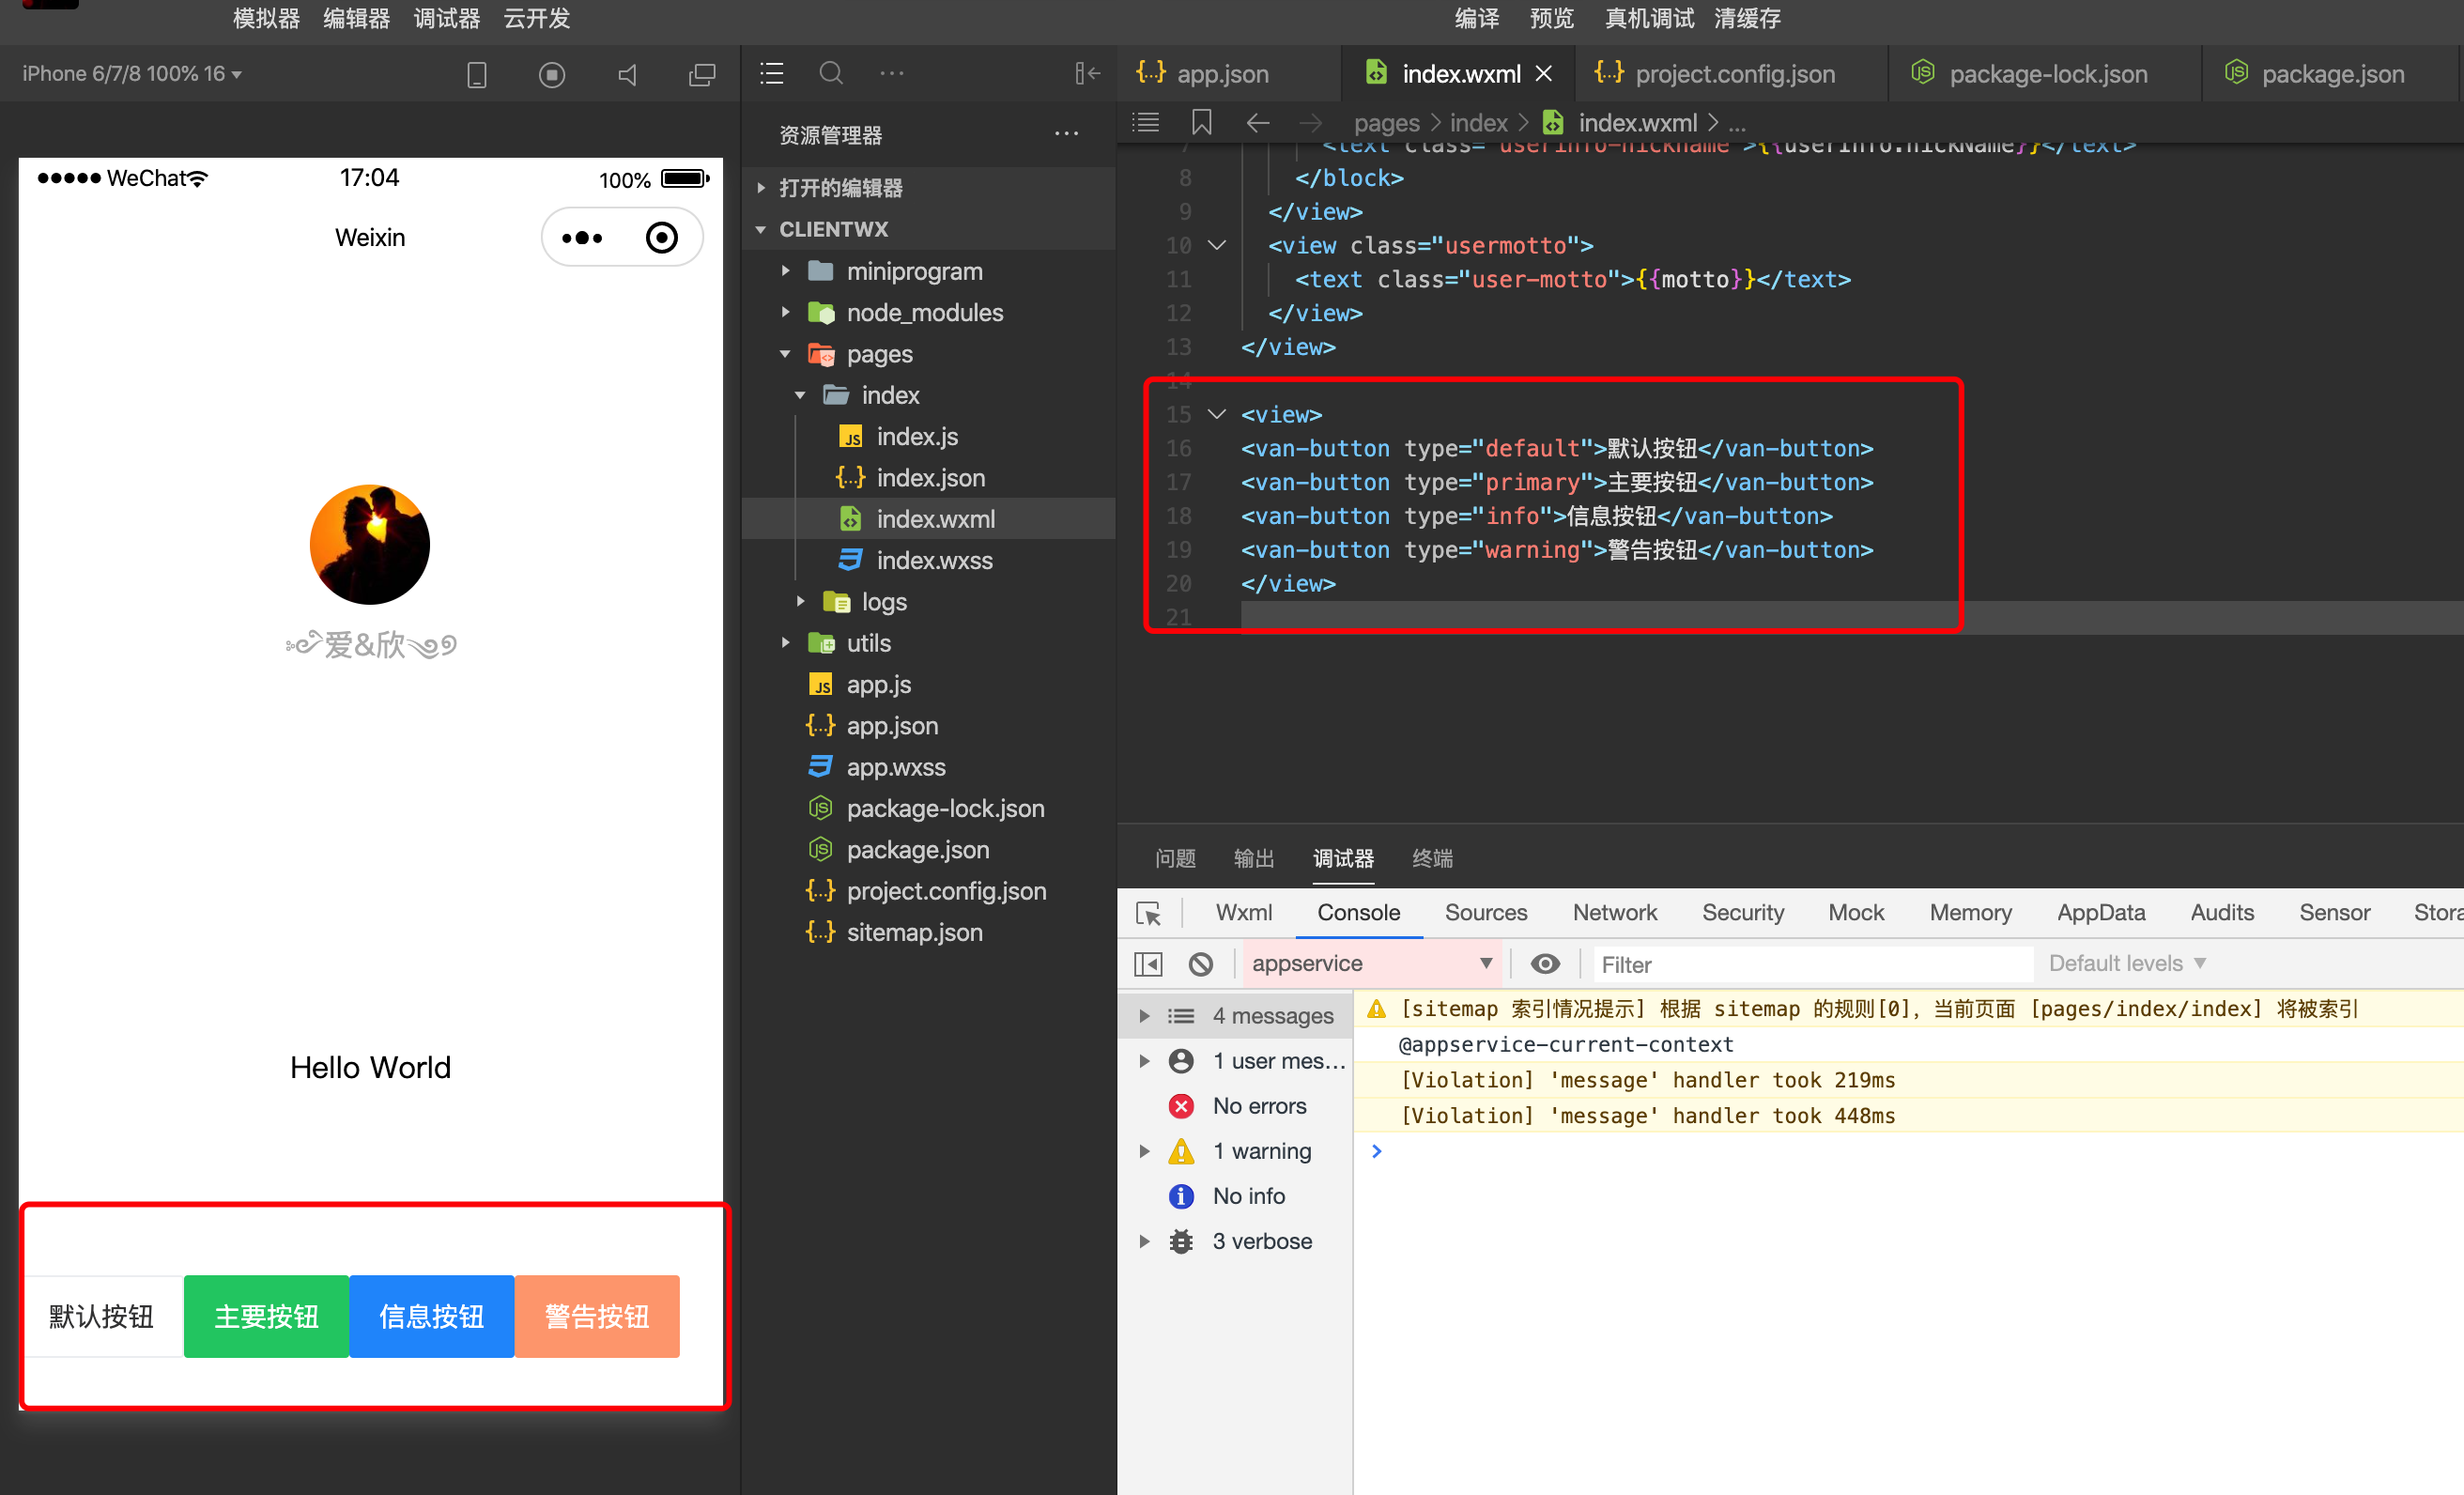Stop the simulator with the stop icon
The image size is (2464, 1495).
coord(552,74)
